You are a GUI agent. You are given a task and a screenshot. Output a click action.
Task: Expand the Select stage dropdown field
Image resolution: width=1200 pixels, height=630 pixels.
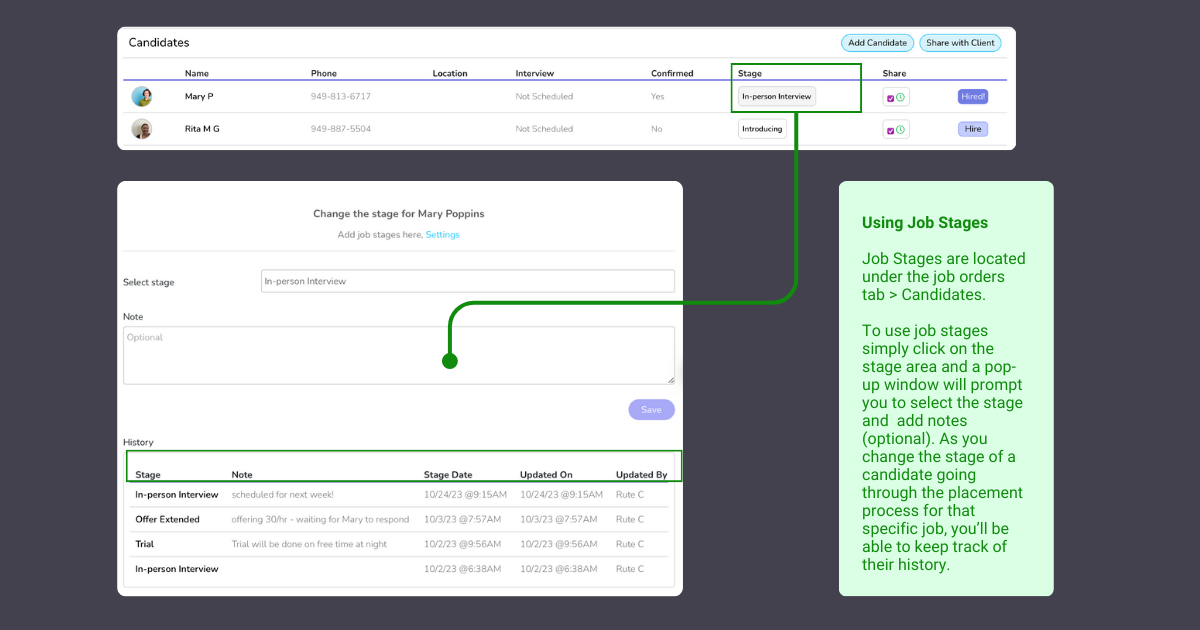[467, 282]
